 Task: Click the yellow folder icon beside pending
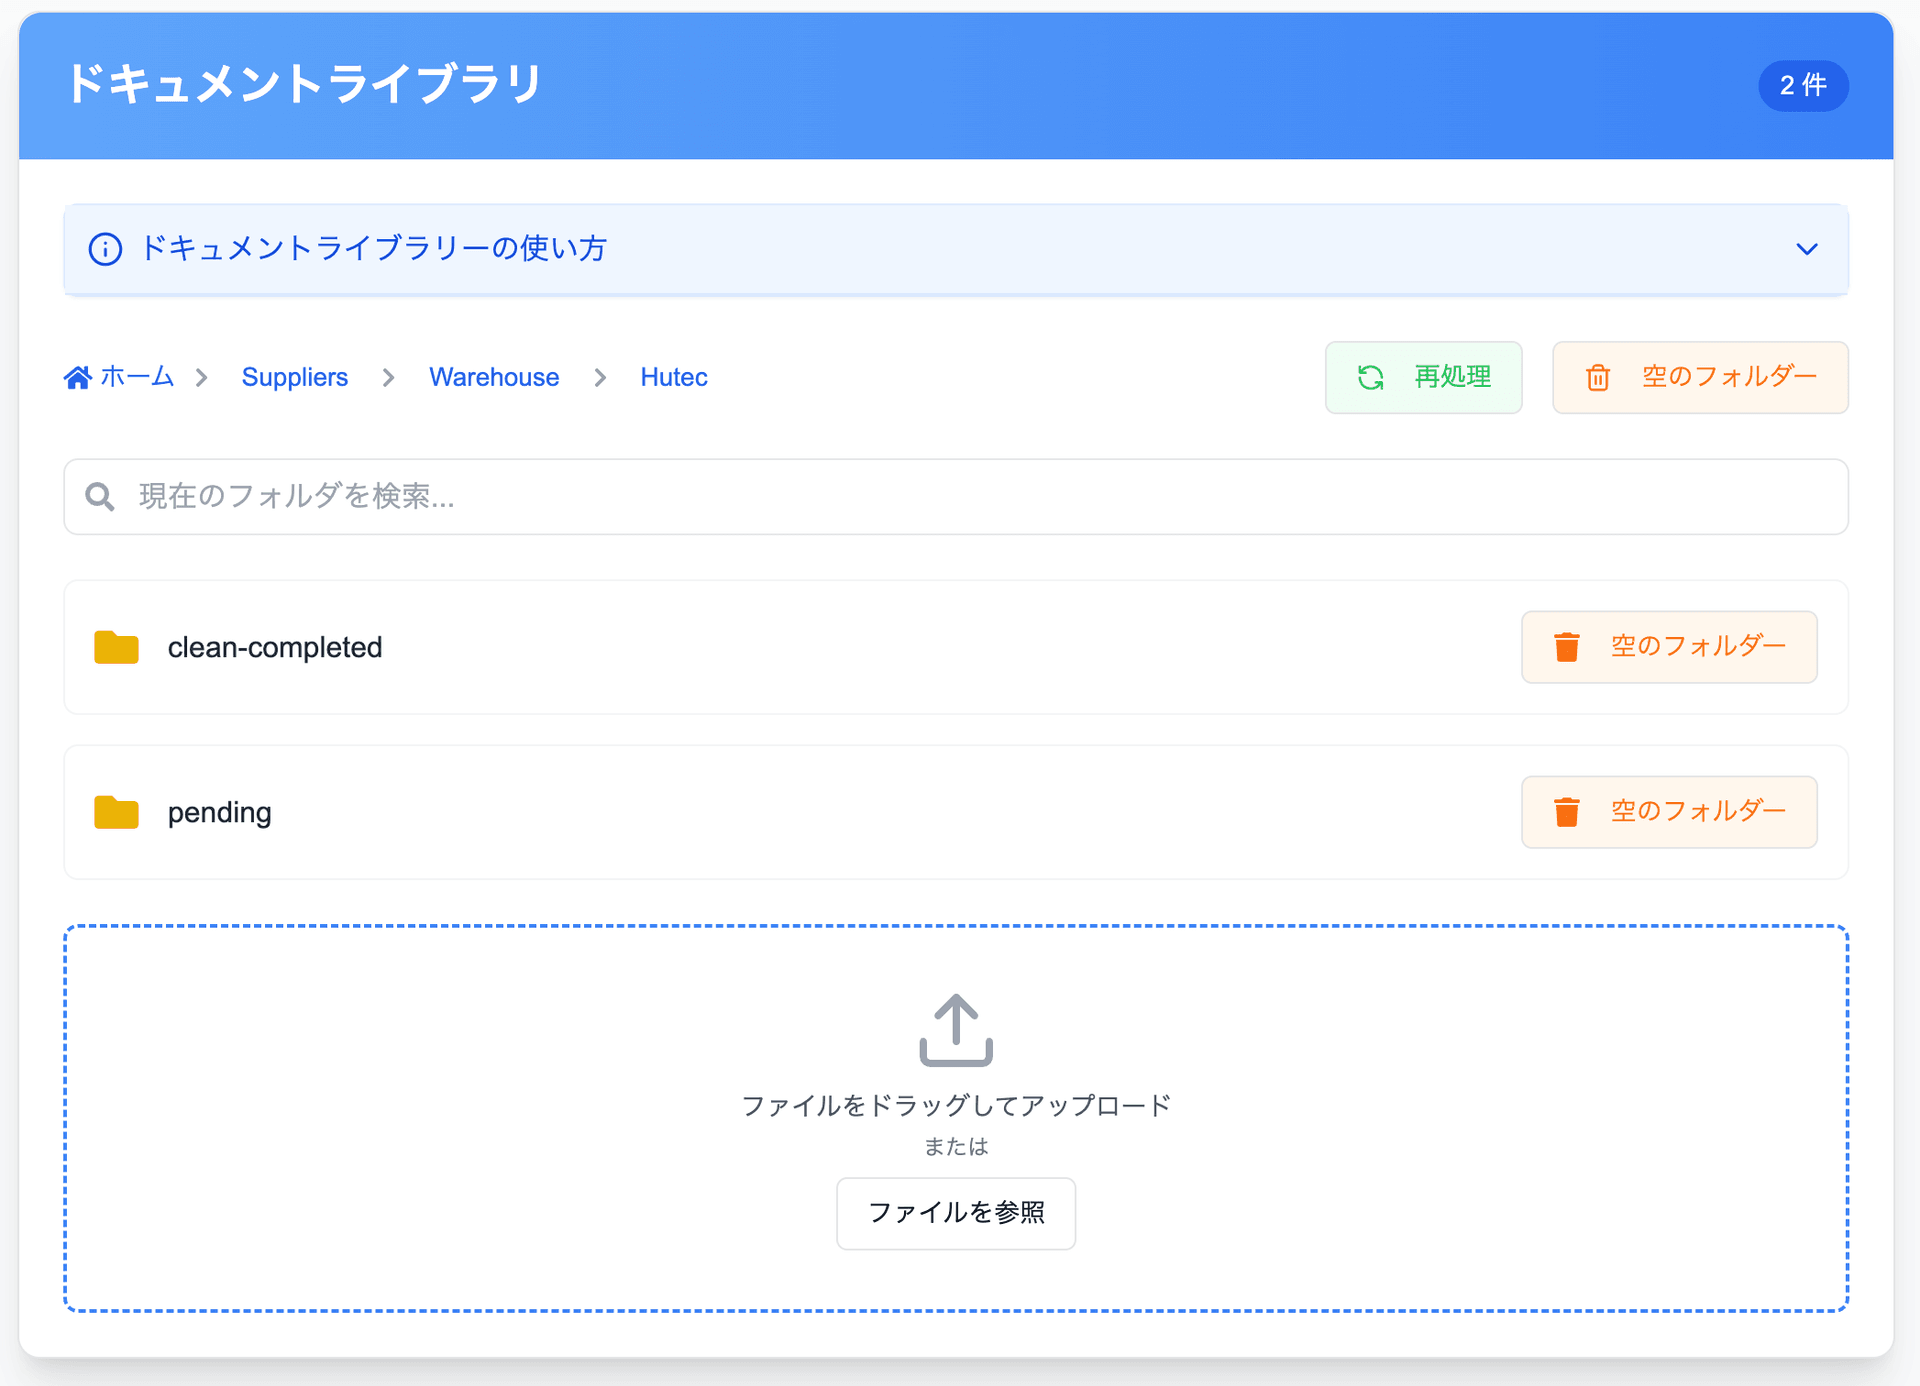pos(116,812)
